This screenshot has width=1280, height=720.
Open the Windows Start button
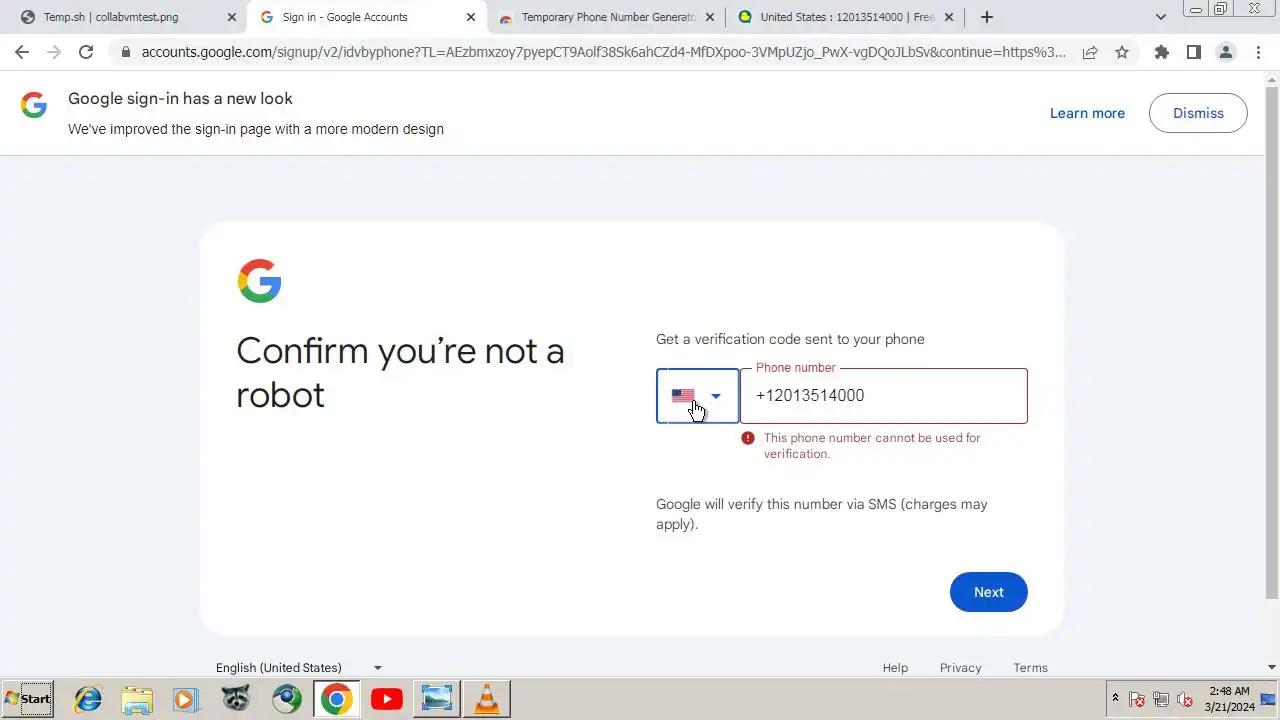pos(28,699)
